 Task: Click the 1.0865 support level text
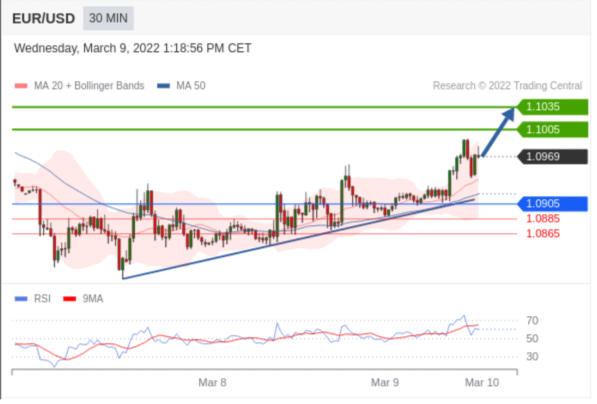tap(543, 234)
